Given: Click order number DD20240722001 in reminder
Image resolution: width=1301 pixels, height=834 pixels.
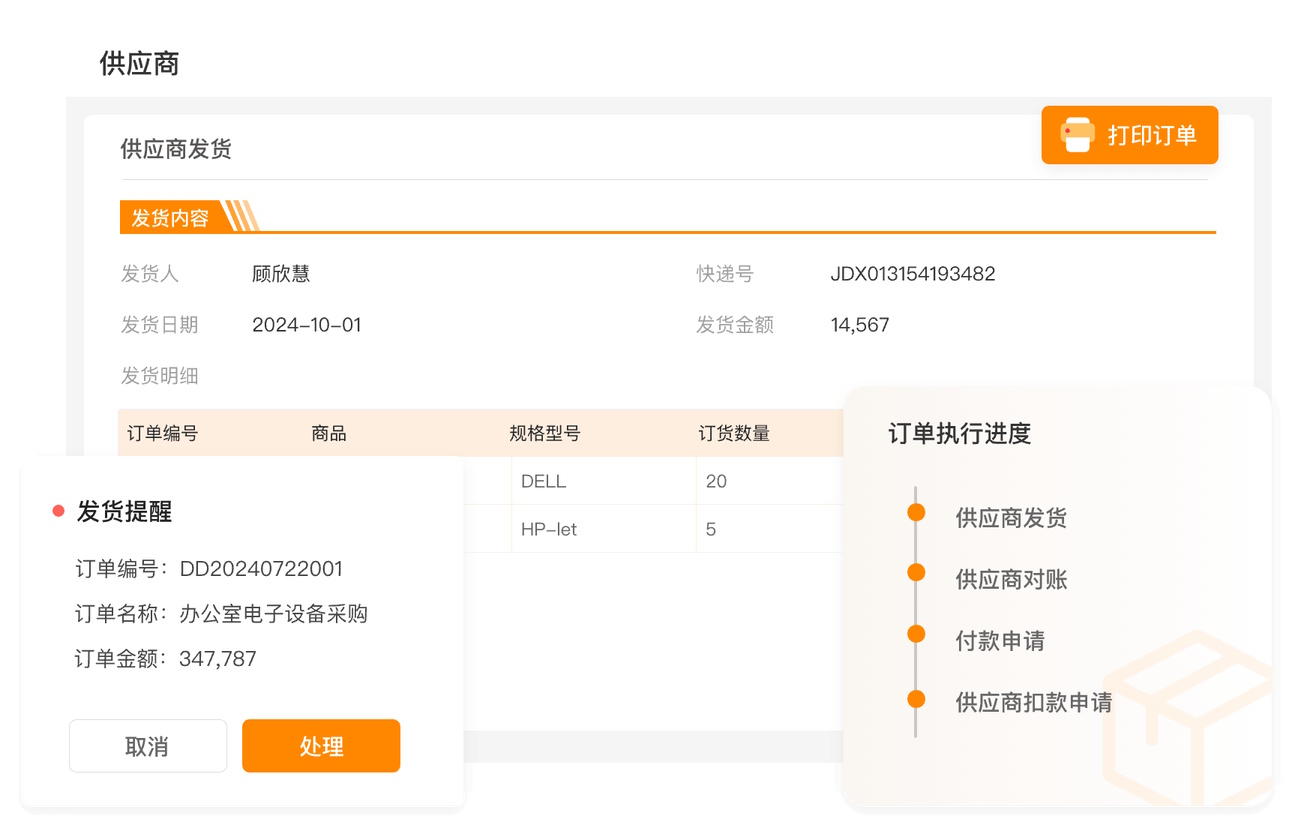Looking at the screenshot, I should [x=261, y=569].
